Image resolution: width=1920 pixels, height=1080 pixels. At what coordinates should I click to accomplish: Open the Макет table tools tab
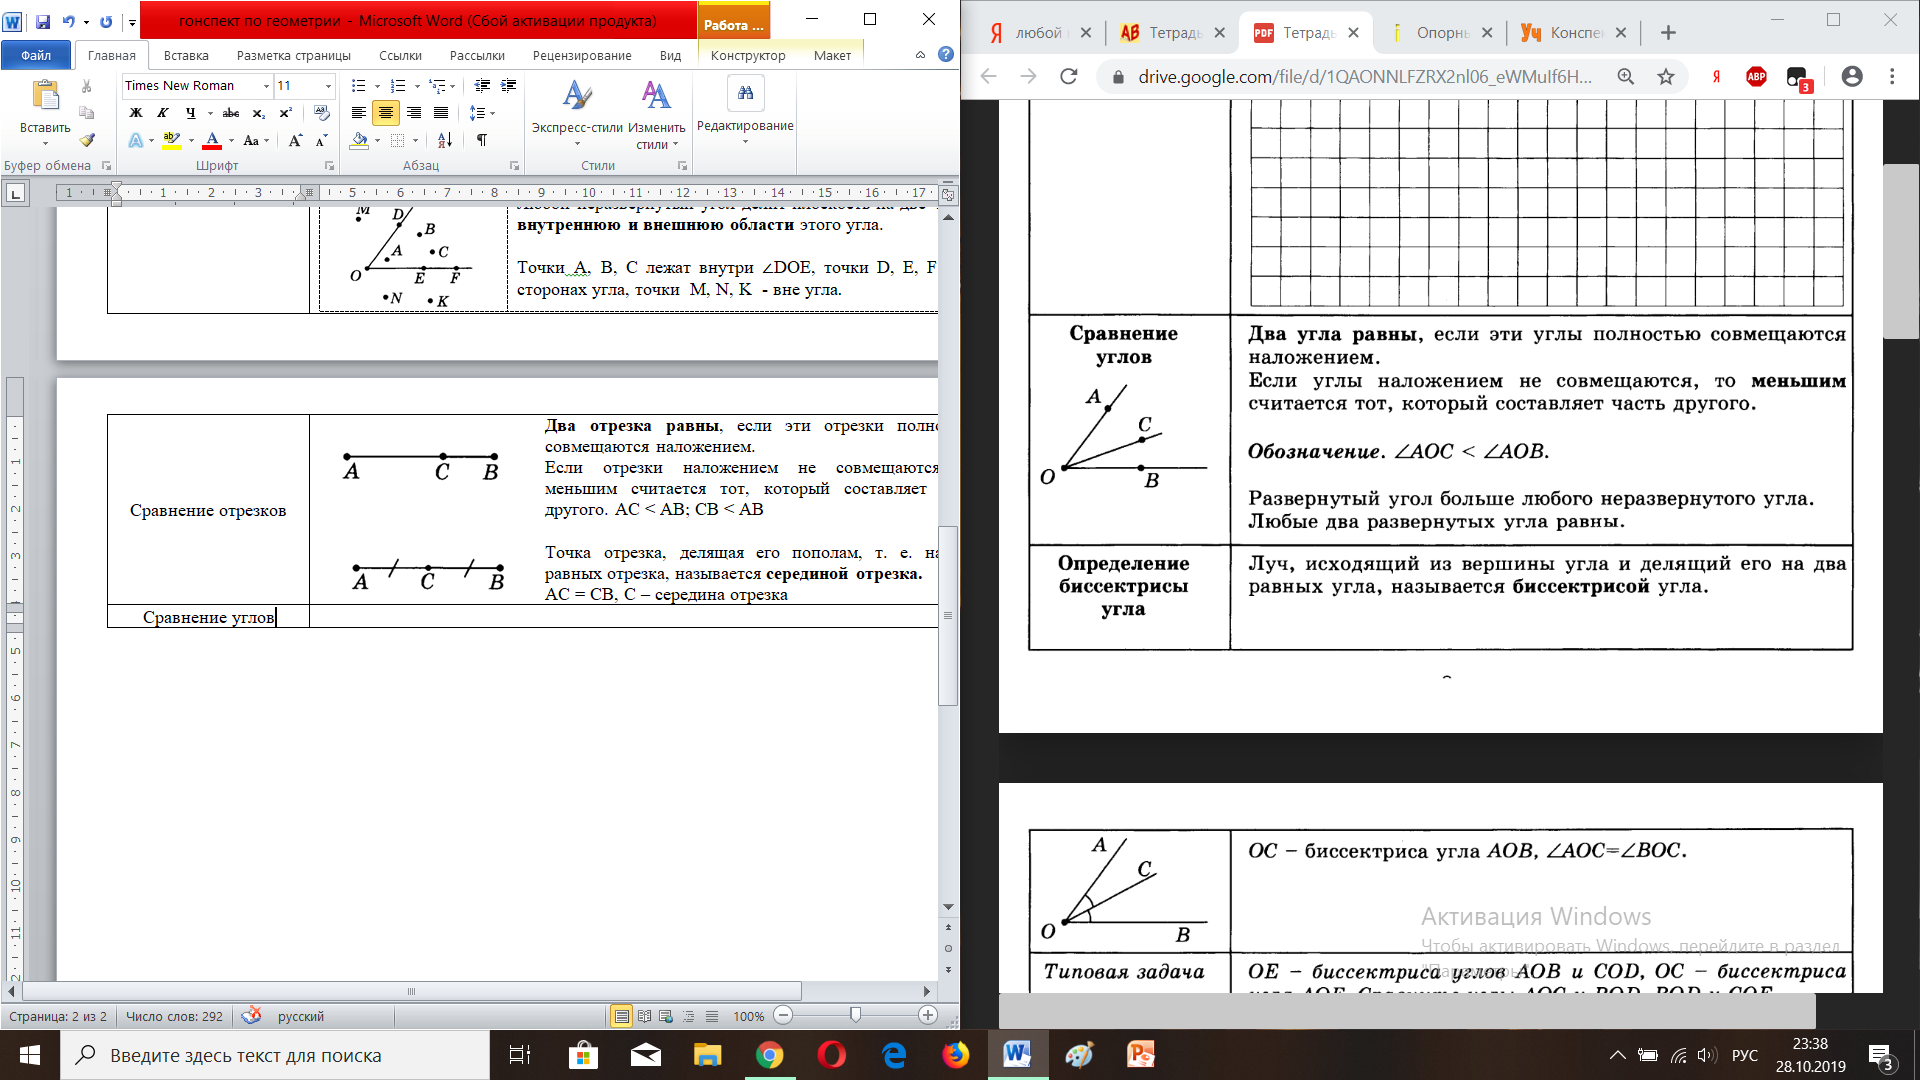(x=832, y=55)
